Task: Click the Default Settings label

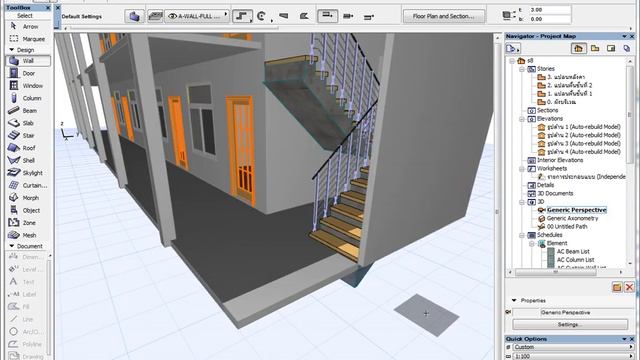Action: click(x=82, y=16)
